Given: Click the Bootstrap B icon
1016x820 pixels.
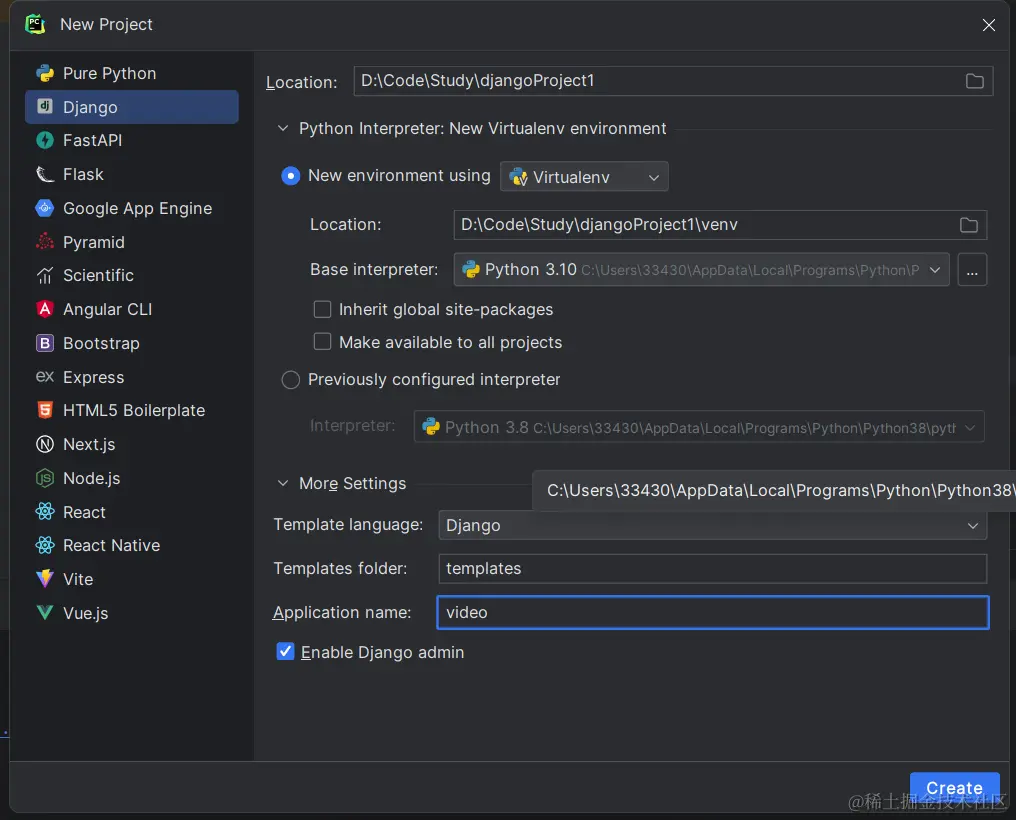Looking at the screenshot, I should tap(45, 343).
